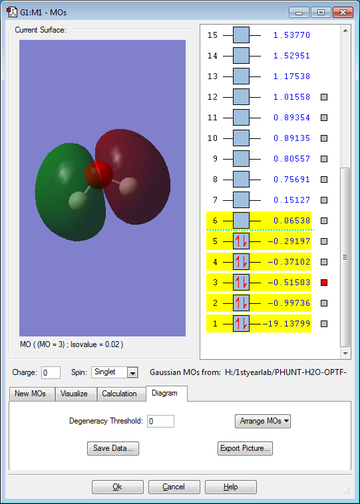Click the Save Data button
This screenshot has width=360, height=504.
tap(113, 448)
